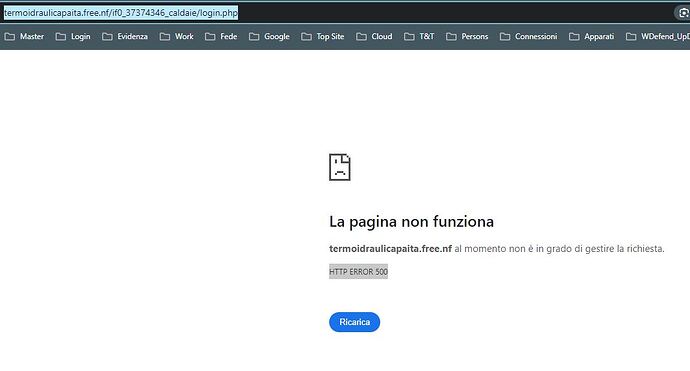Click the sad page error icon
The width and height of the screenshot is (690, 371).
pos(340,167)
